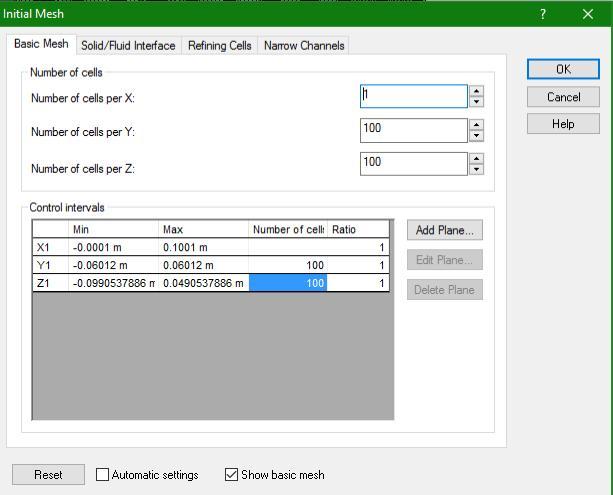Image resolution: width=613 pixels, height=495 pixels.
Task: Click the Min column header
Action: click(x=113, y=229)
